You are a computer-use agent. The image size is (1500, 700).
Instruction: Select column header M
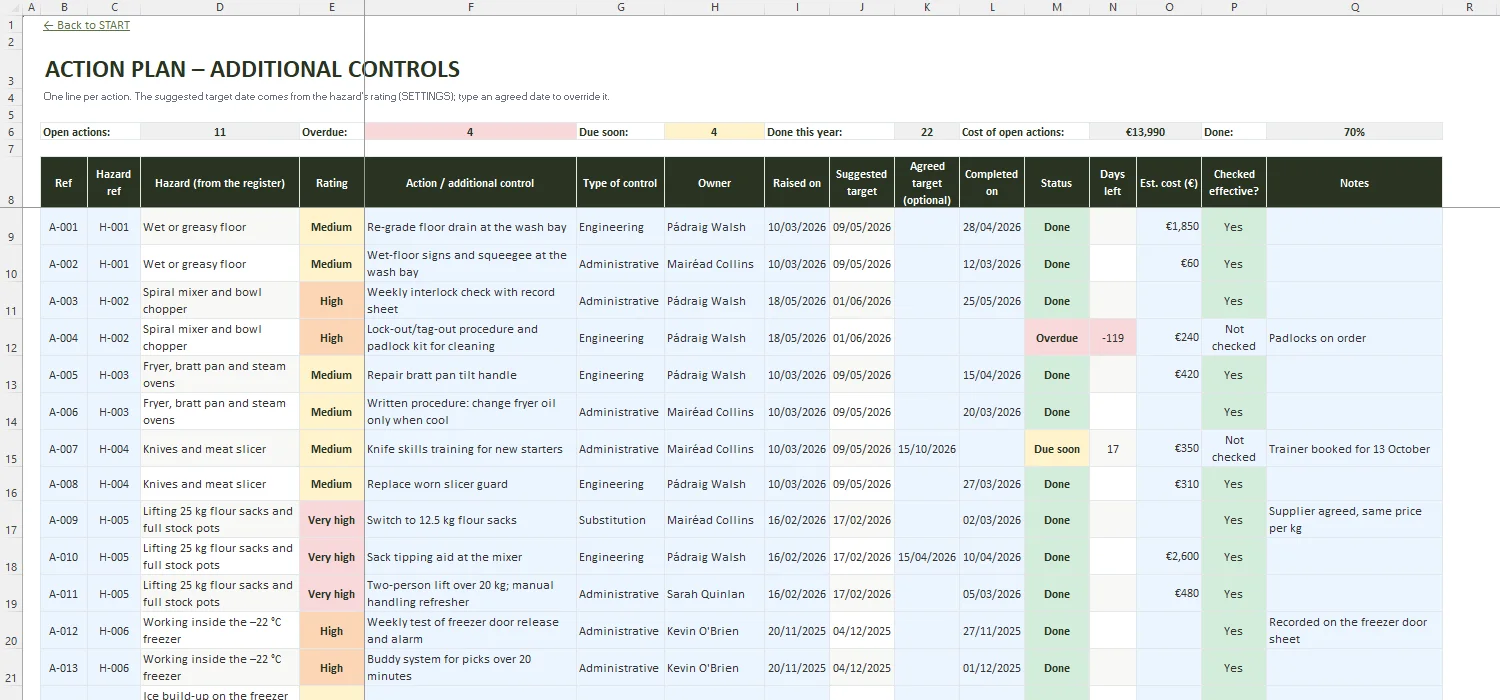[x=1057, y=7]
